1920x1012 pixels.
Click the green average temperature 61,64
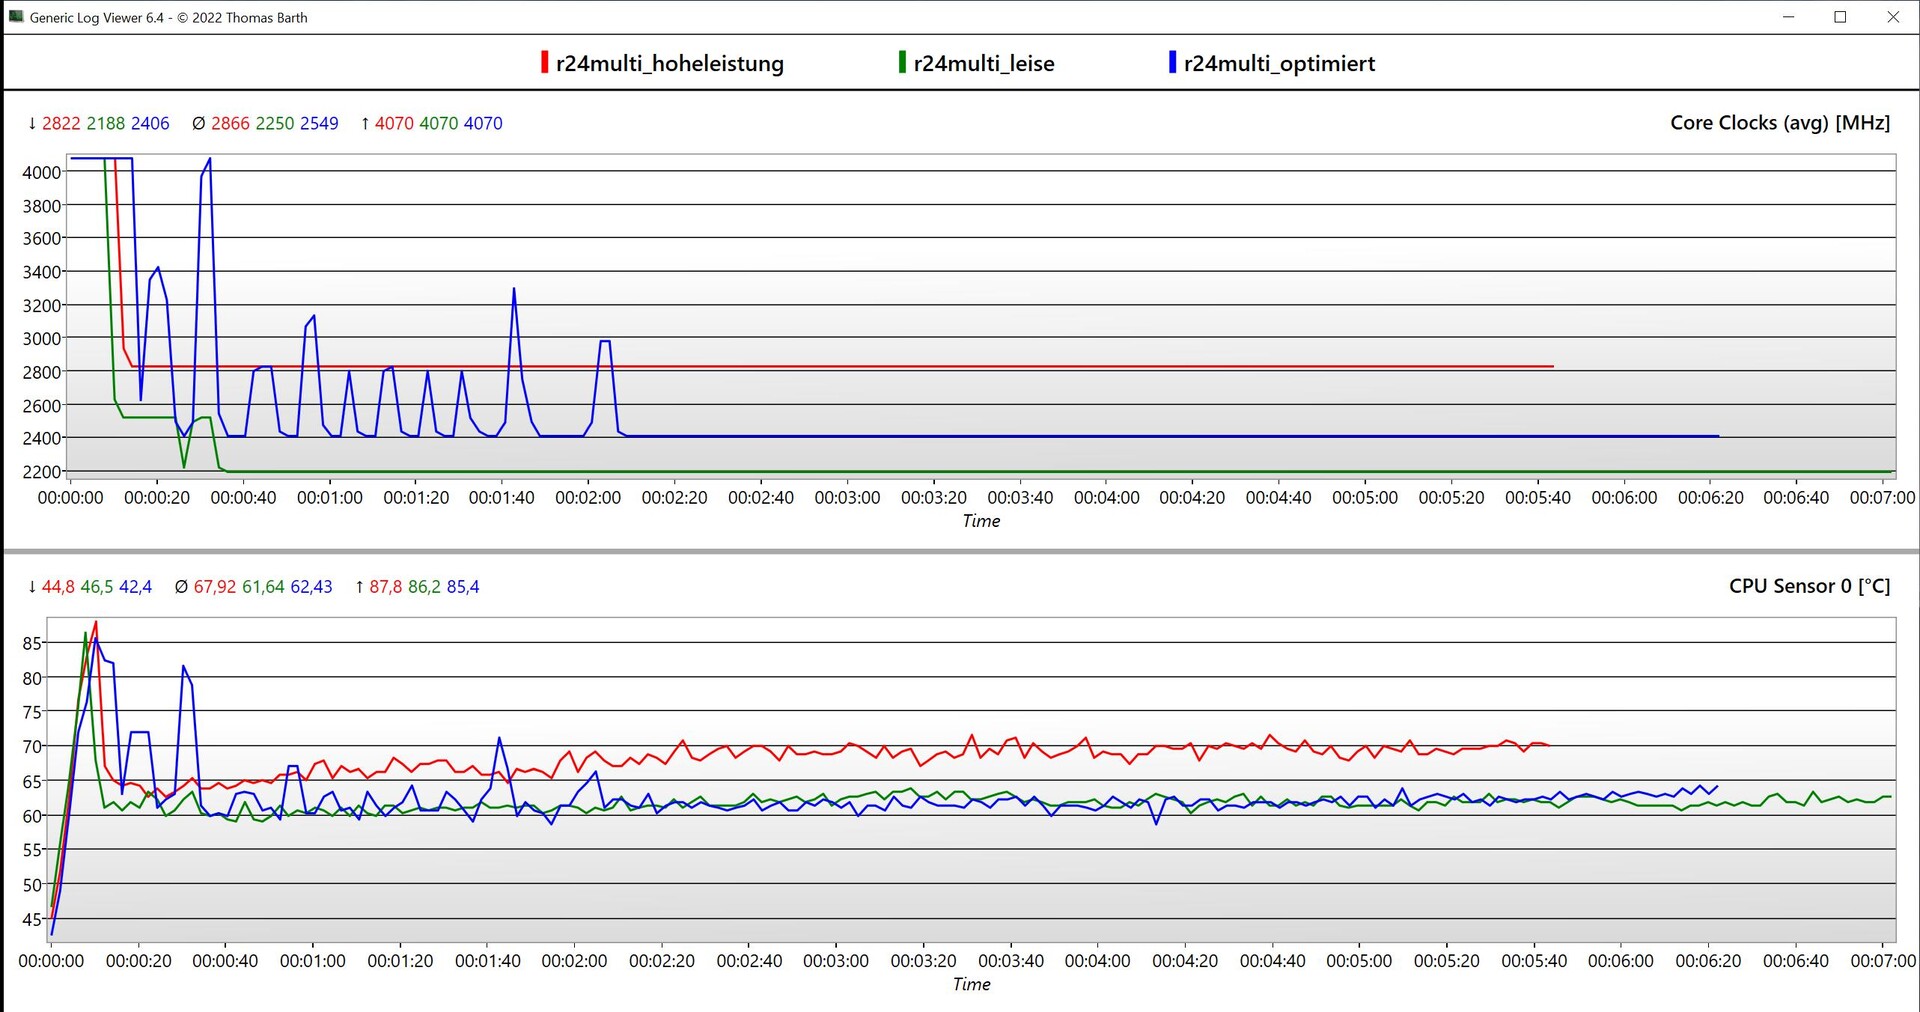click(x=264, y=587)
